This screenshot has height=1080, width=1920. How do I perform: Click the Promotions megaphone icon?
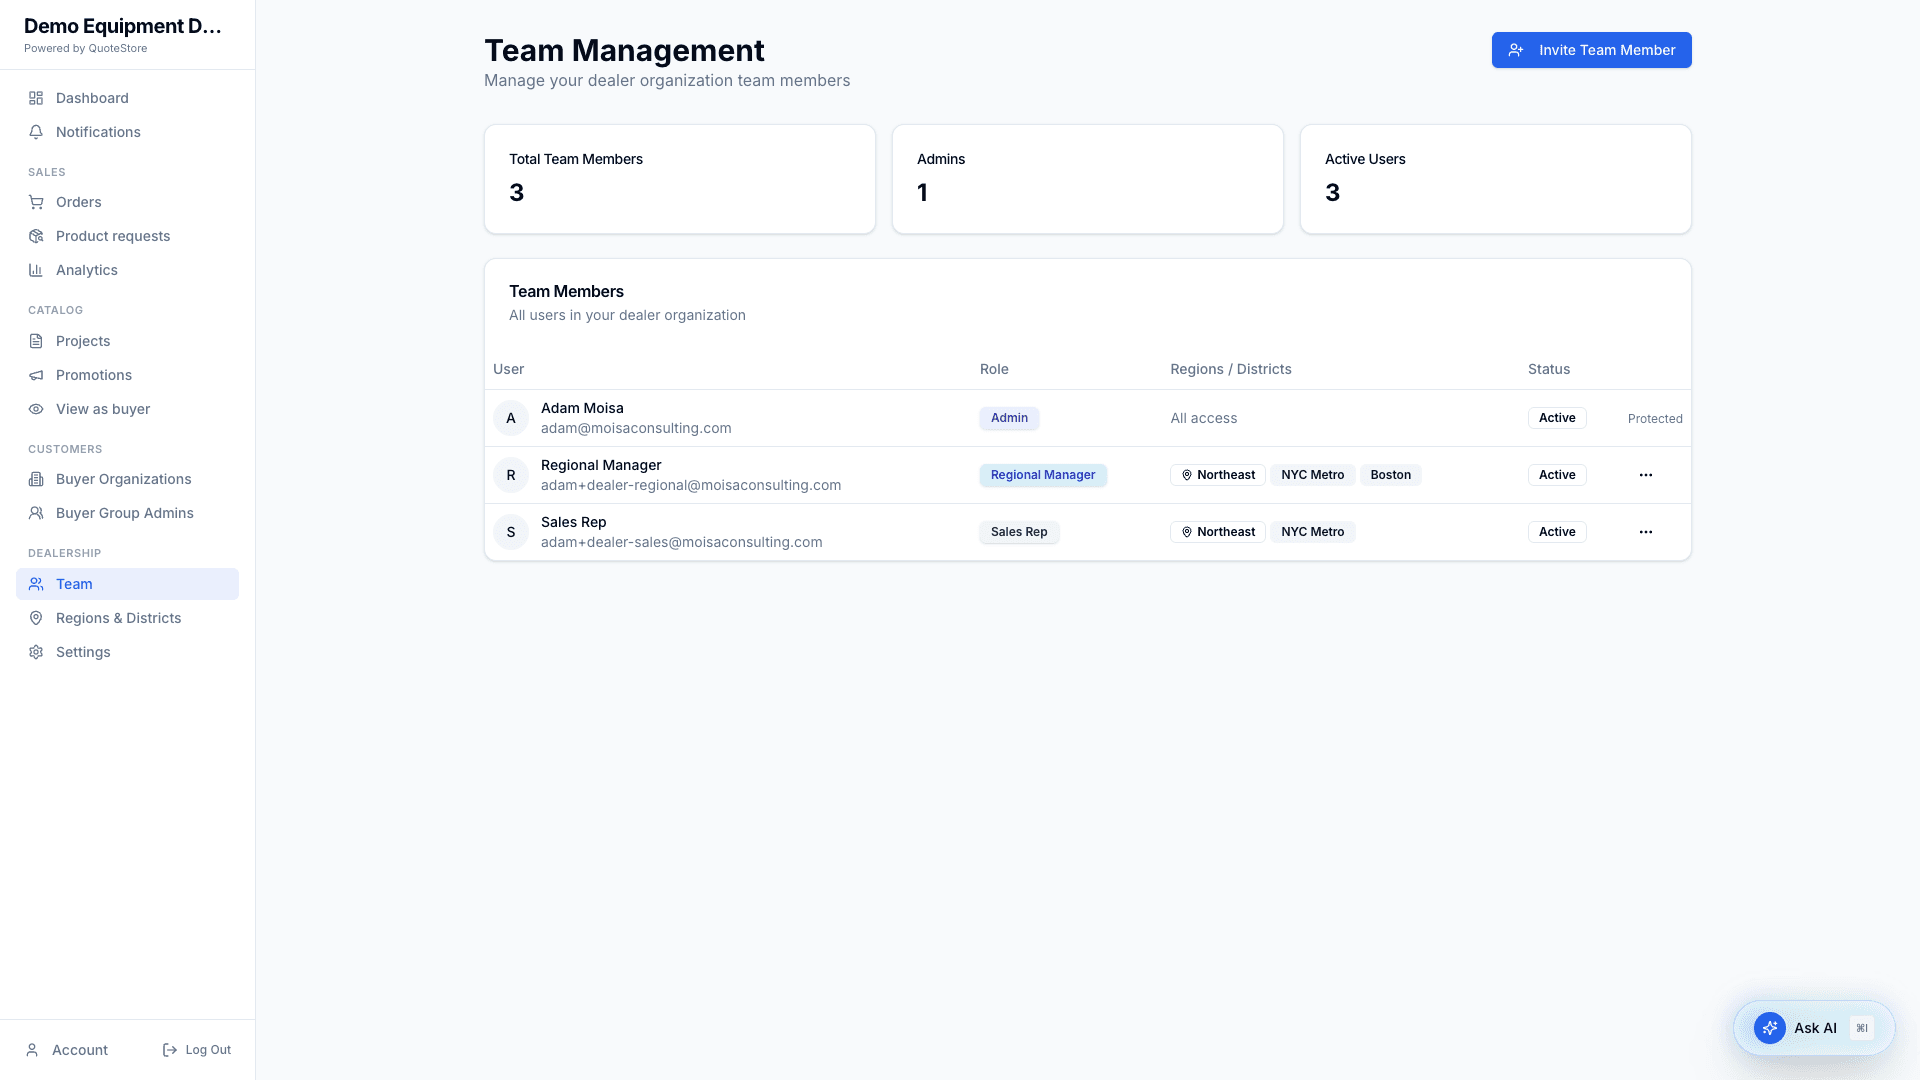point(36,375)
